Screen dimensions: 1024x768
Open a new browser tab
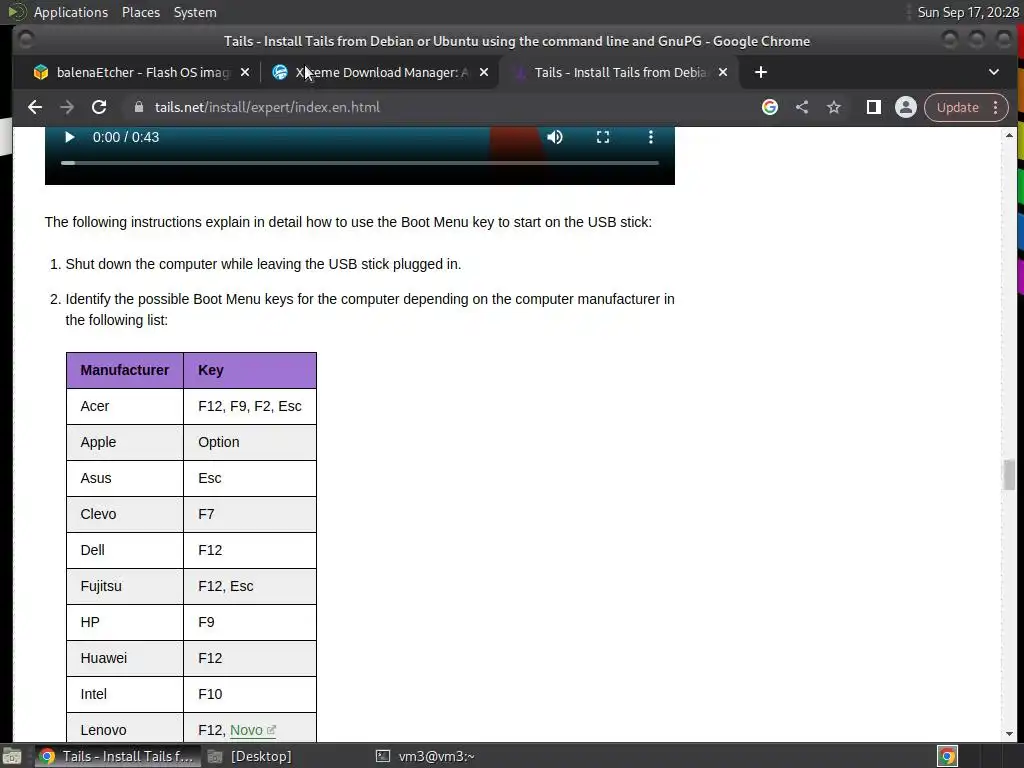[x=761, y=72]
